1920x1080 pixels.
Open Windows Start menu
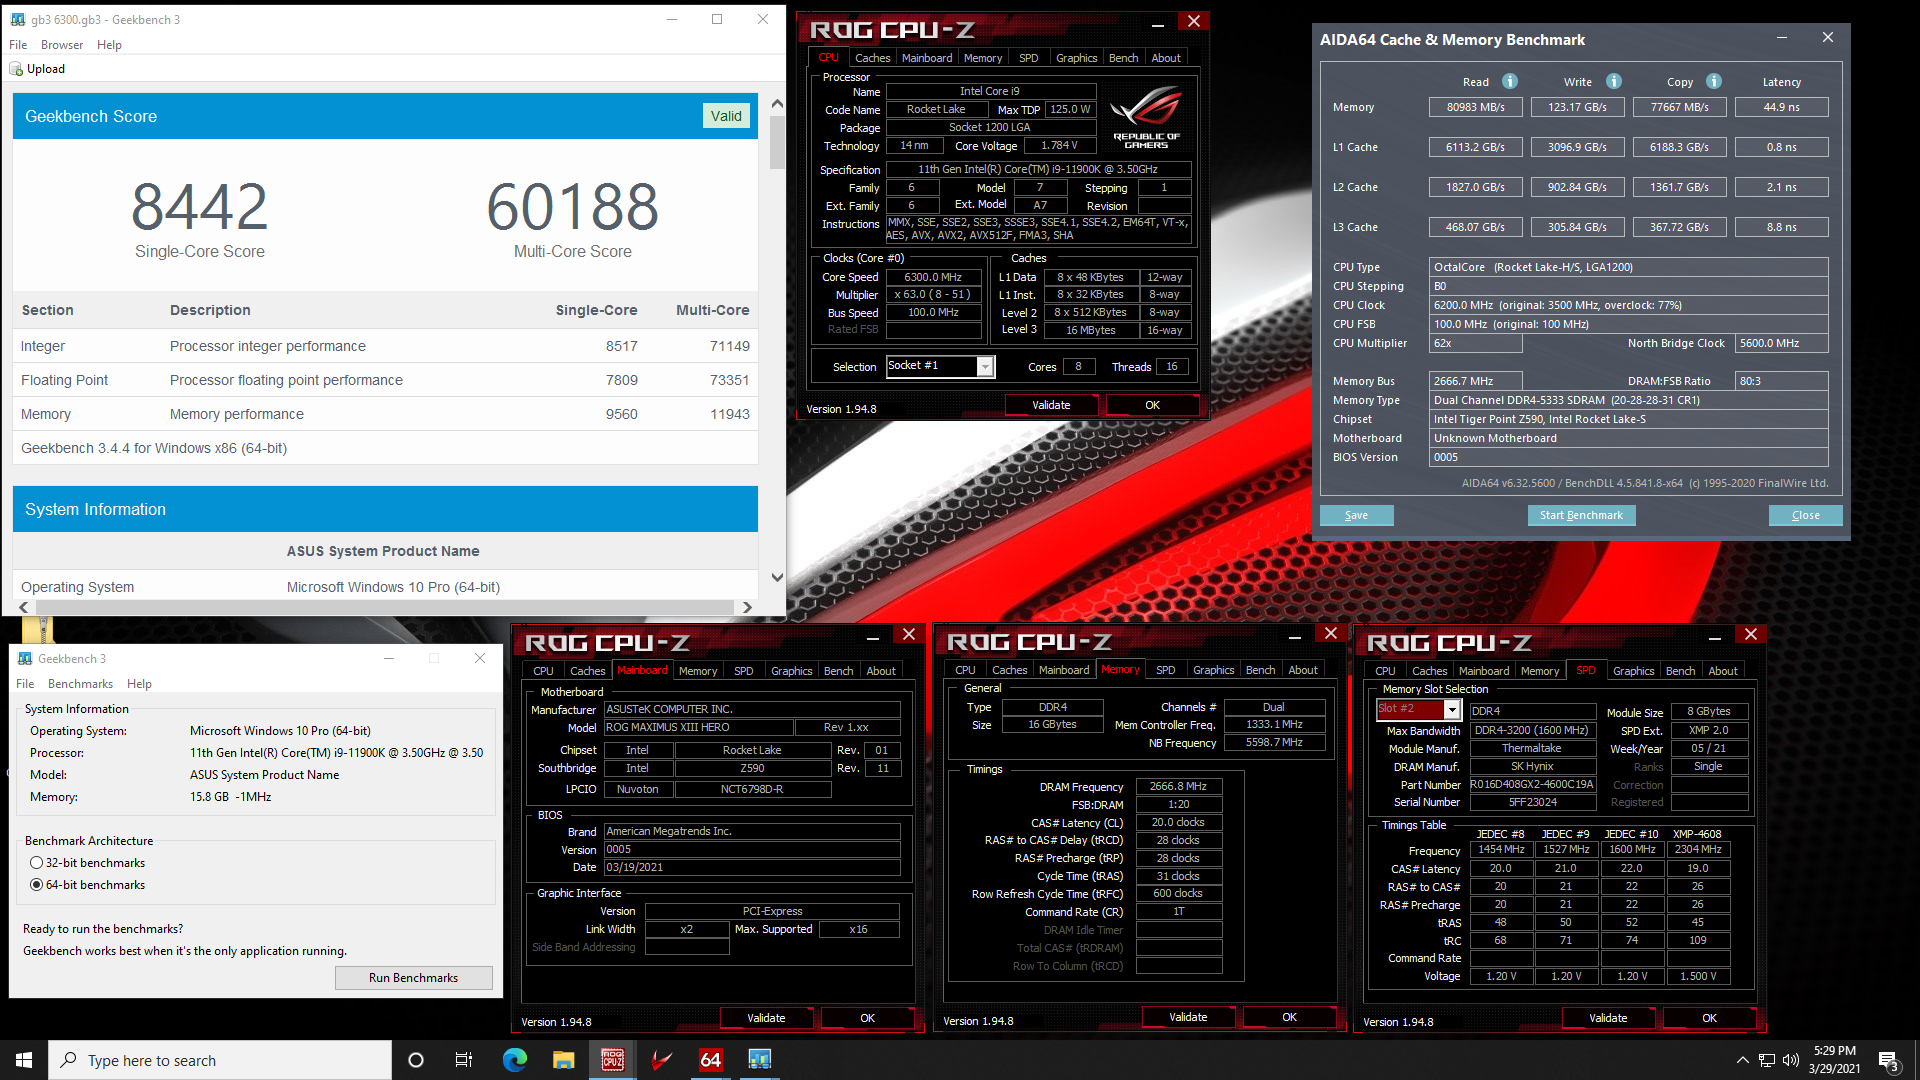[x=24, y=1060]
